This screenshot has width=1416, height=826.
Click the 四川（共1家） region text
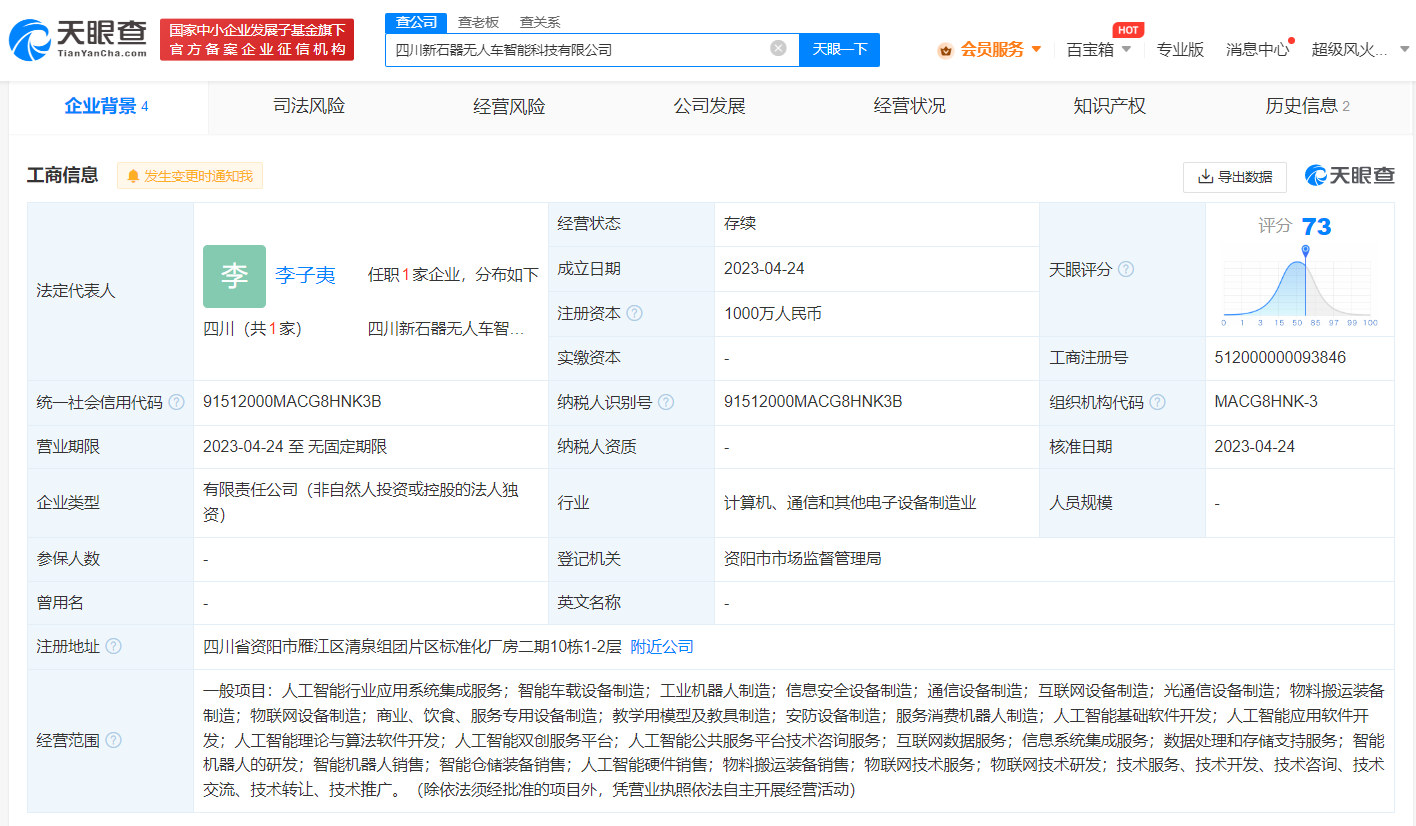[252, 329]
